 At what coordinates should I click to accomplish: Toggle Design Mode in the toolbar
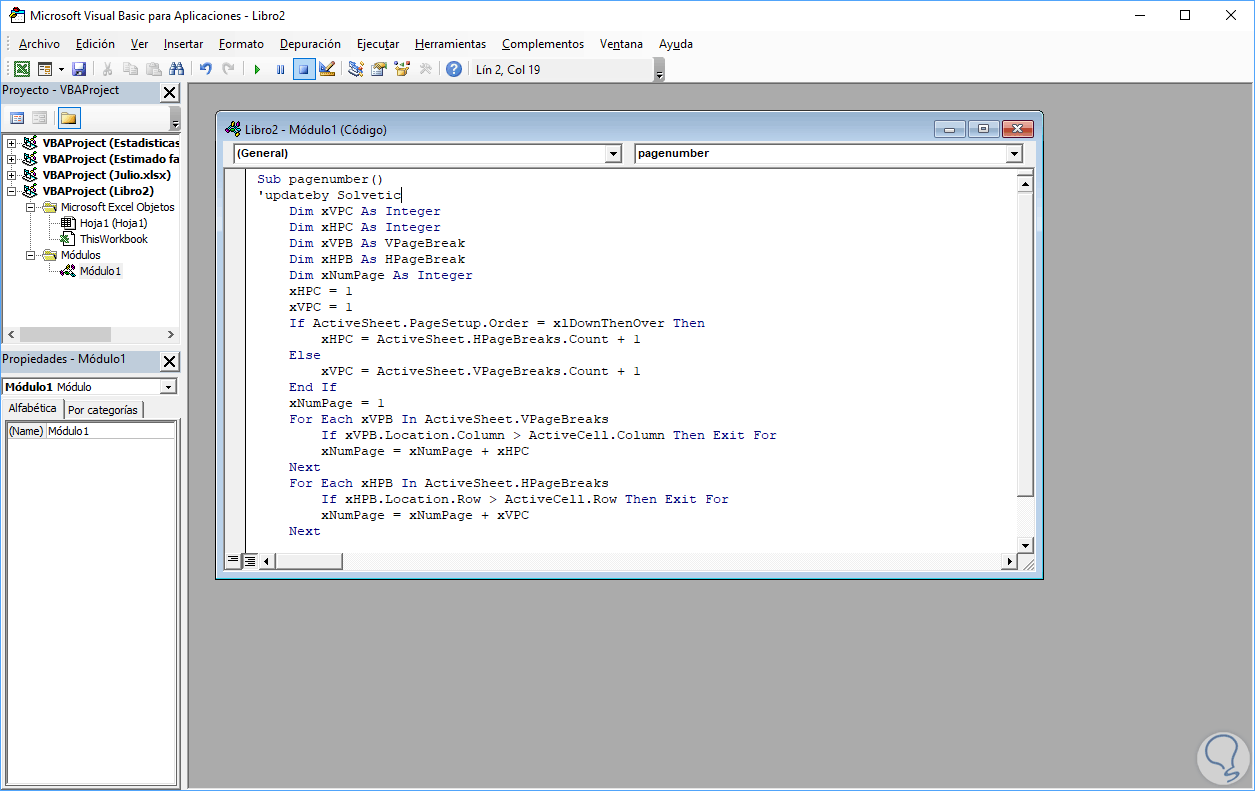[x=327, y=69]
